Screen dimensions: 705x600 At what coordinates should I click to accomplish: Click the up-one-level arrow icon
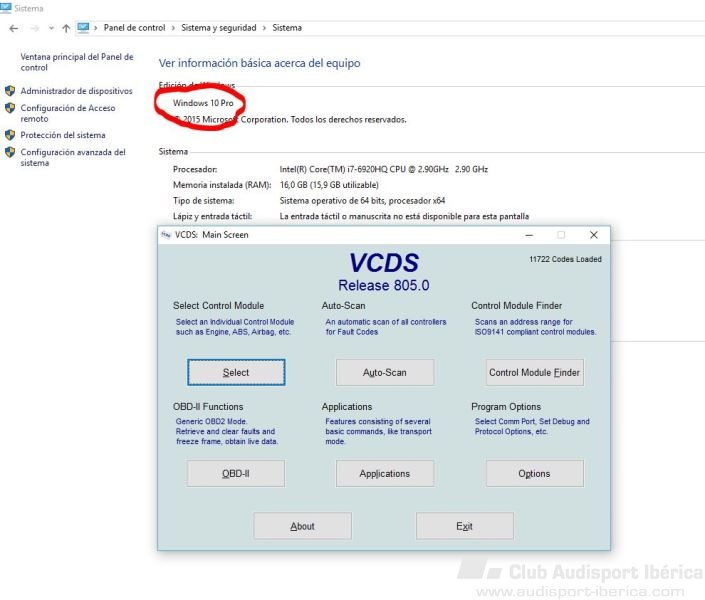pyautogui.click(x=66, y=28)
